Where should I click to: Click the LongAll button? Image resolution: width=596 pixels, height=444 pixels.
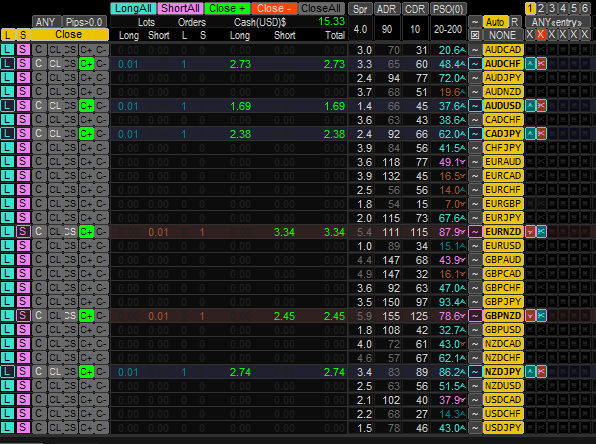(x=133, y=8)
